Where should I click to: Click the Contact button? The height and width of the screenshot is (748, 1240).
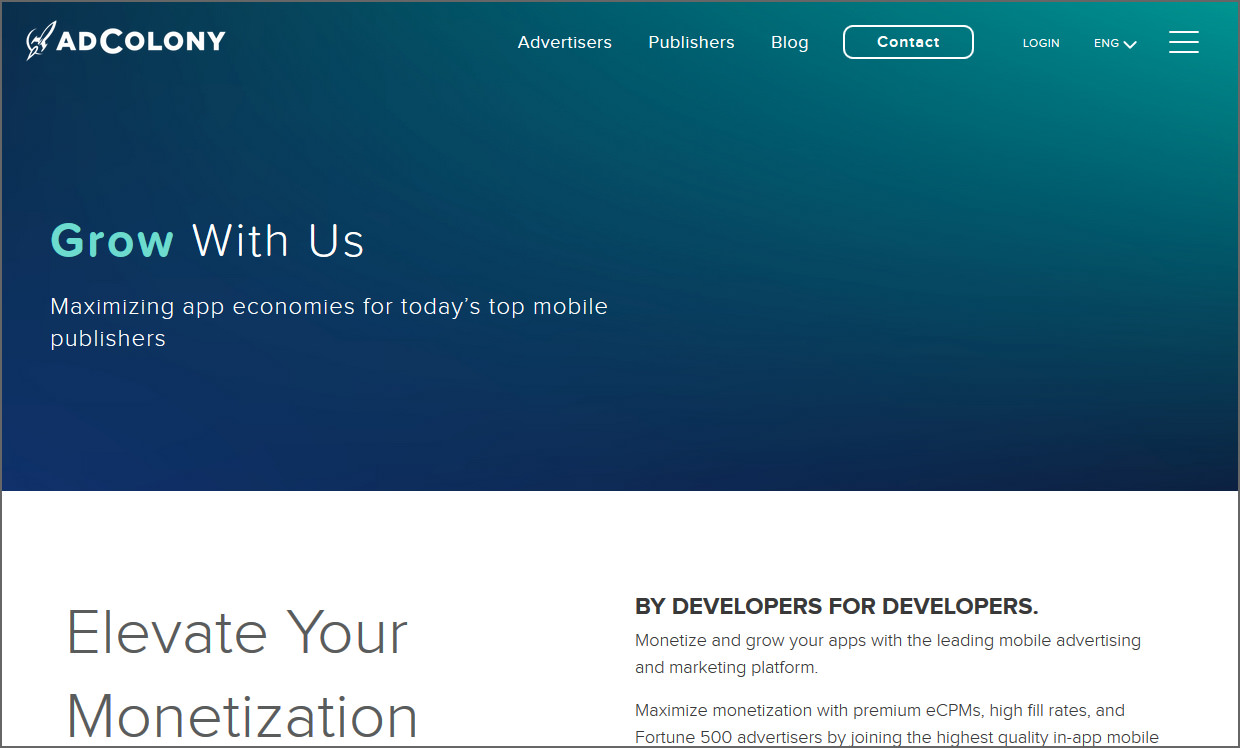[908, 42]
